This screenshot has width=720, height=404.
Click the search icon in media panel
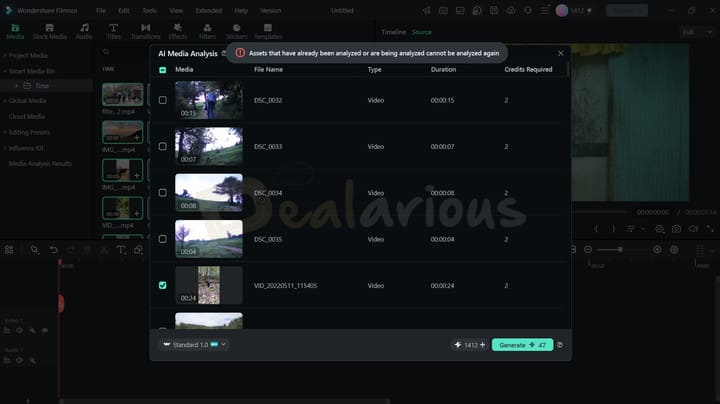pos(106,52)
